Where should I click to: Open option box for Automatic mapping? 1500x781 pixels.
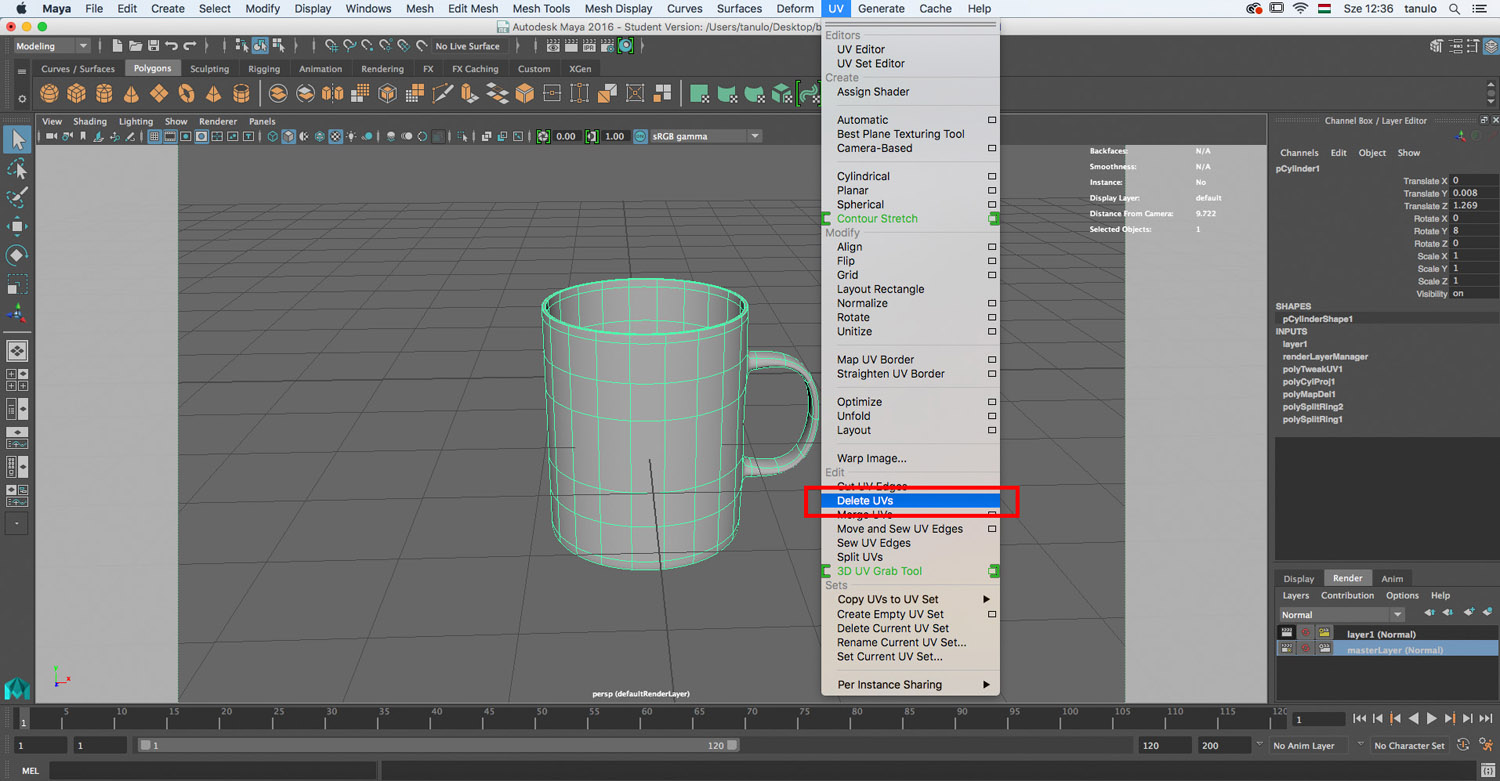991,120
